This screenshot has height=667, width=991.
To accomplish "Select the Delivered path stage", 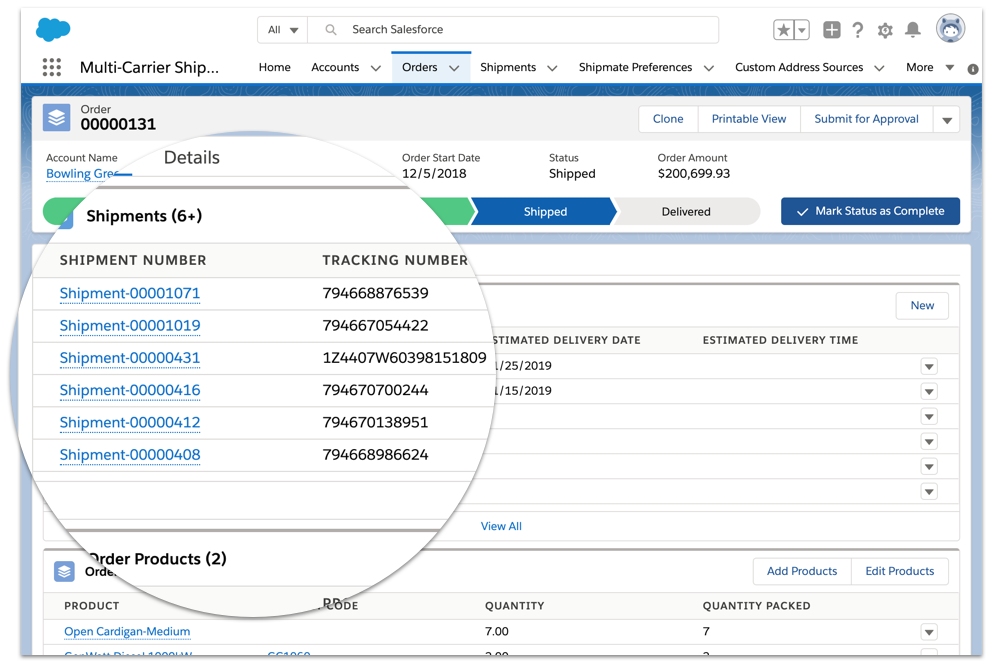I will 686,212.
